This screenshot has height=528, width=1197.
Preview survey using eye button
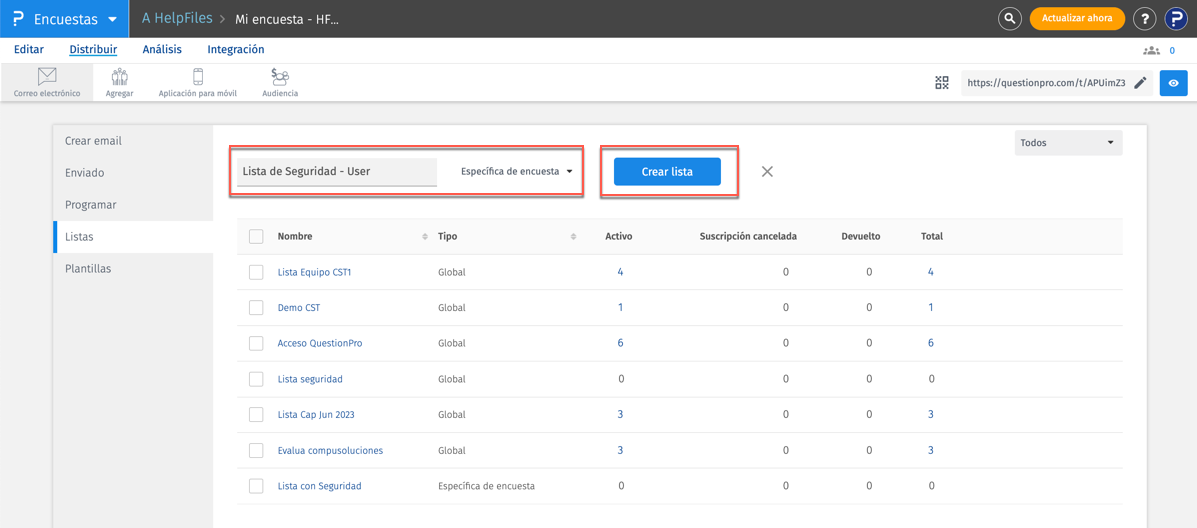(x=1173, y=83)
